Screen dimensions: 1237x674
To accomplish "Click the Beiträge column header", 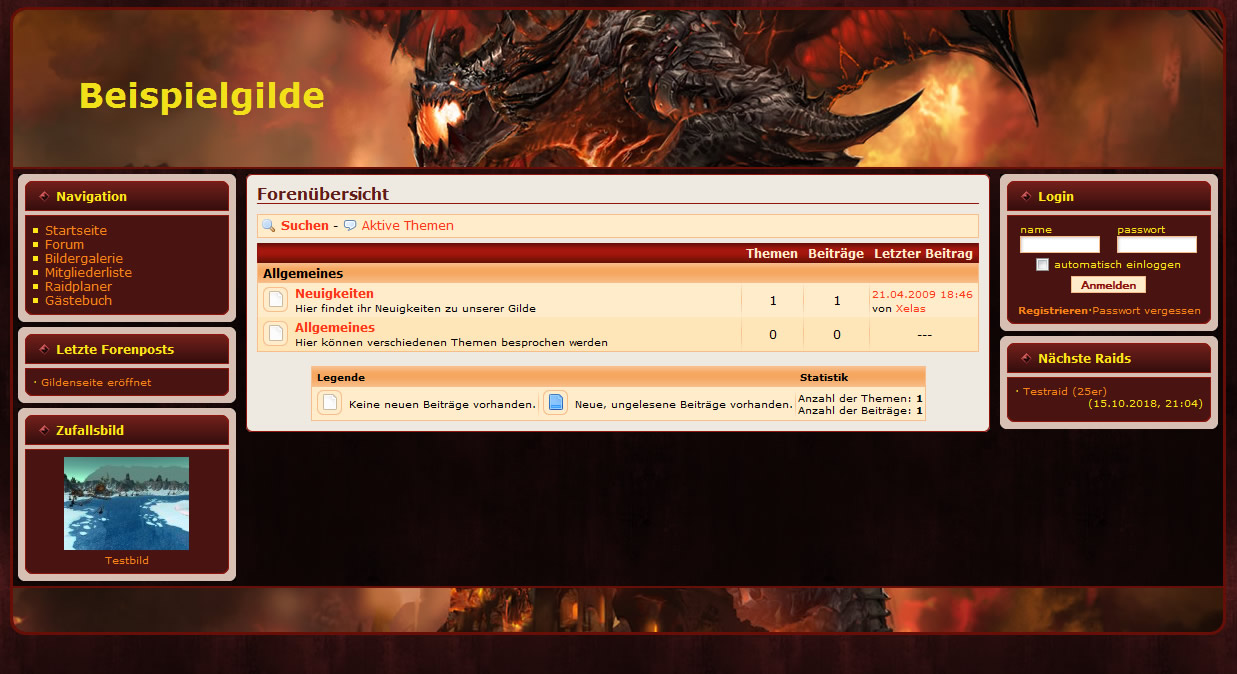I will coord(836,254).
